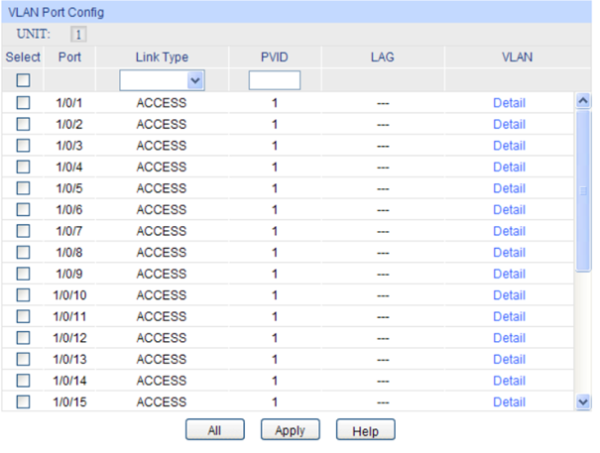View VLAN Detail for port 1/0/4

(x=509, y=167)
